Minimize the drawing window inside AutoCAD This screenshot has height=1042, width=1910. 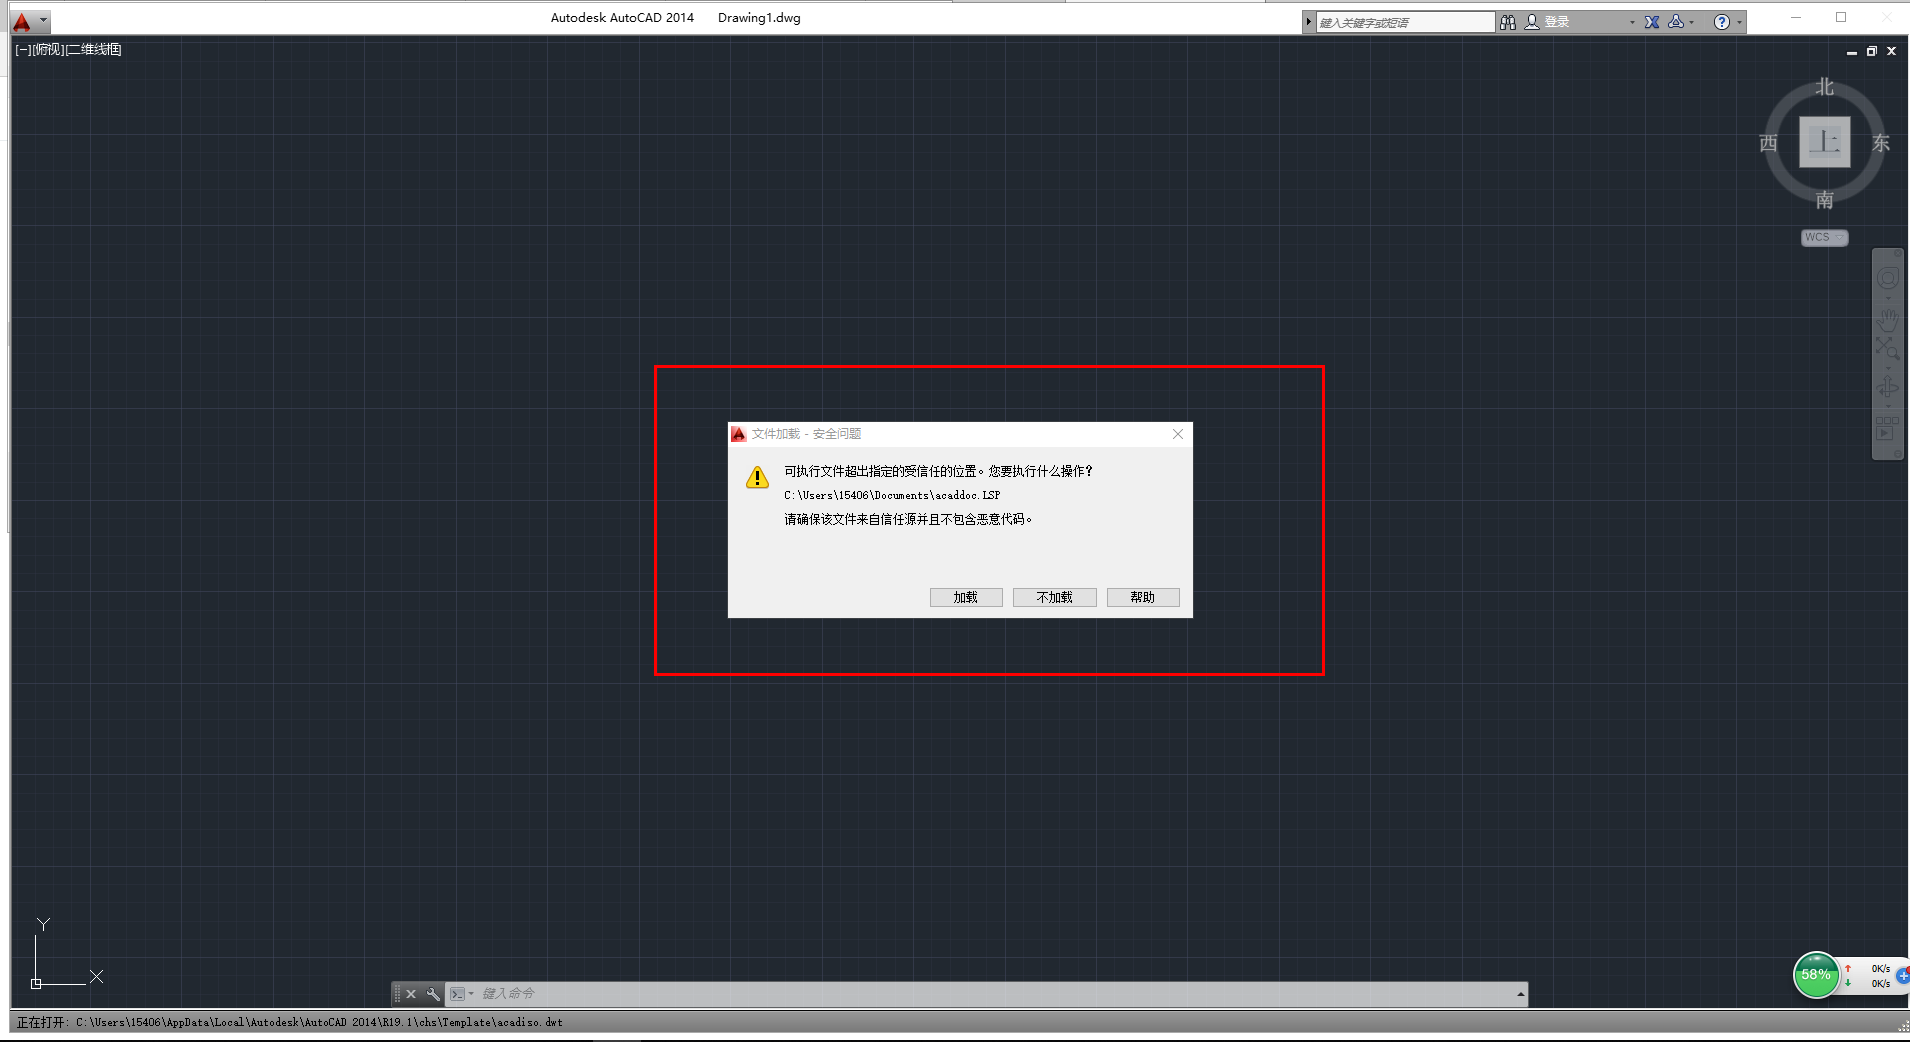tap(1852, 51)
